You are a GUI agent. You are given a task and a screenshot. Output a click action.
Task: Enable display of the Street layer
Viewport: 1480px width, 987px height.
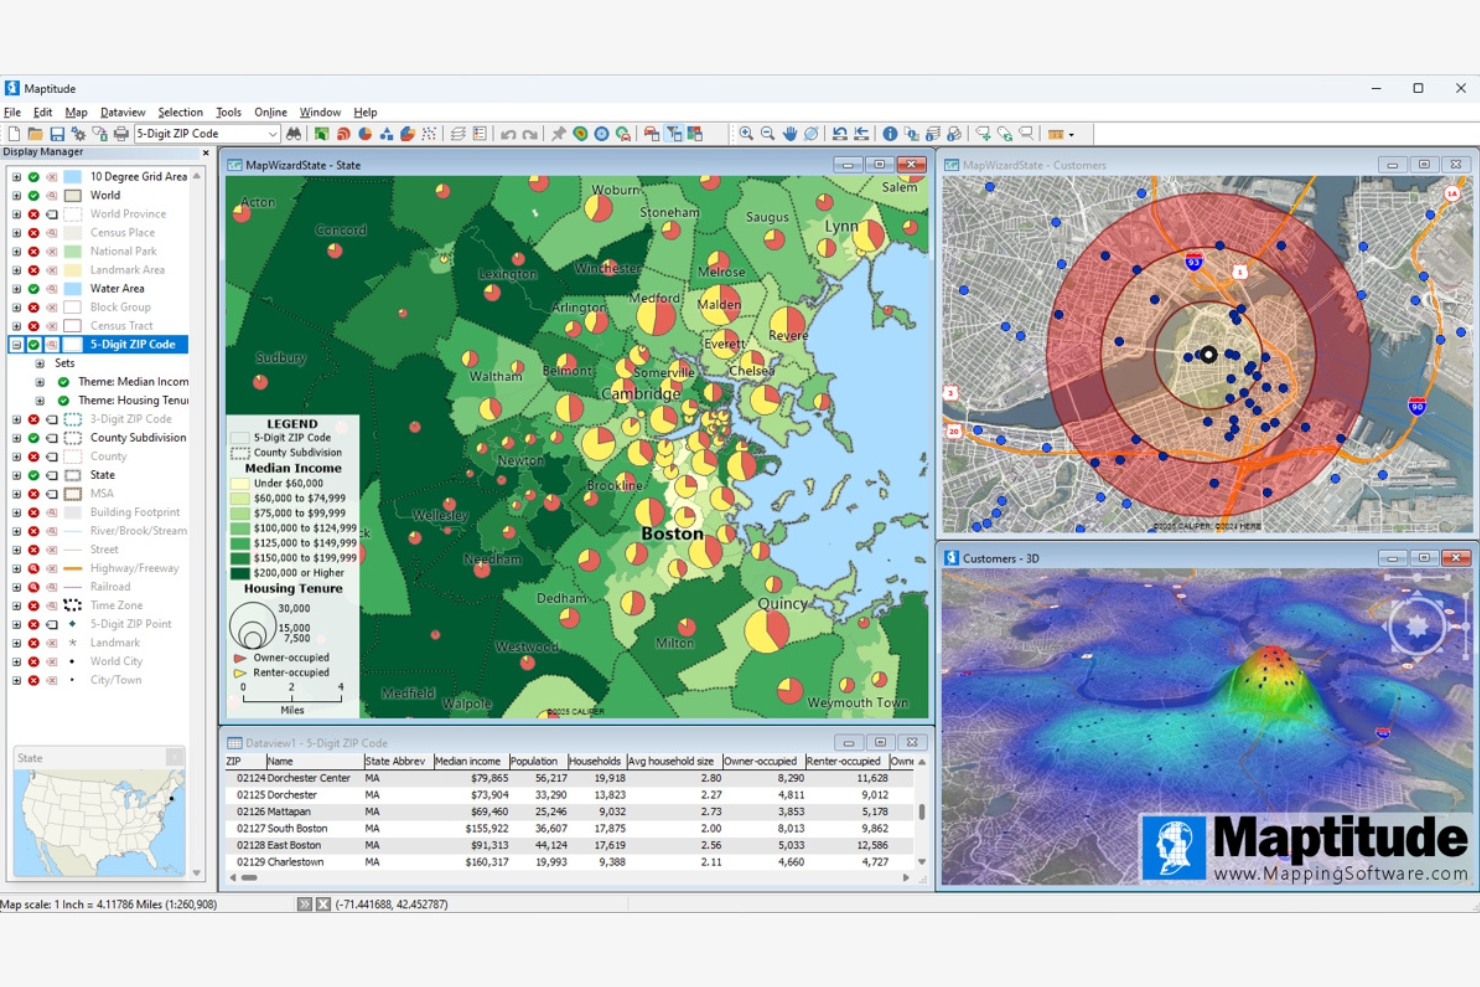(x=33, y=549)
